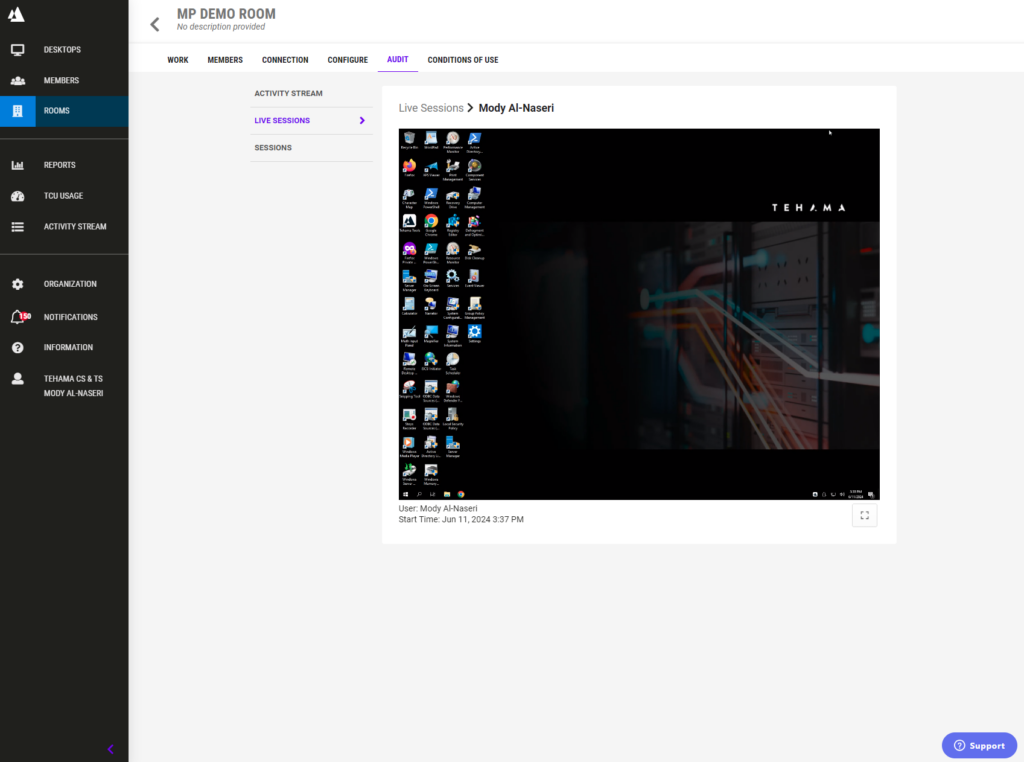Expand Live Sessions chevron arrow
Image resolution: width=1024 pixels, height=762 pixels.
(x=362, y=121)
